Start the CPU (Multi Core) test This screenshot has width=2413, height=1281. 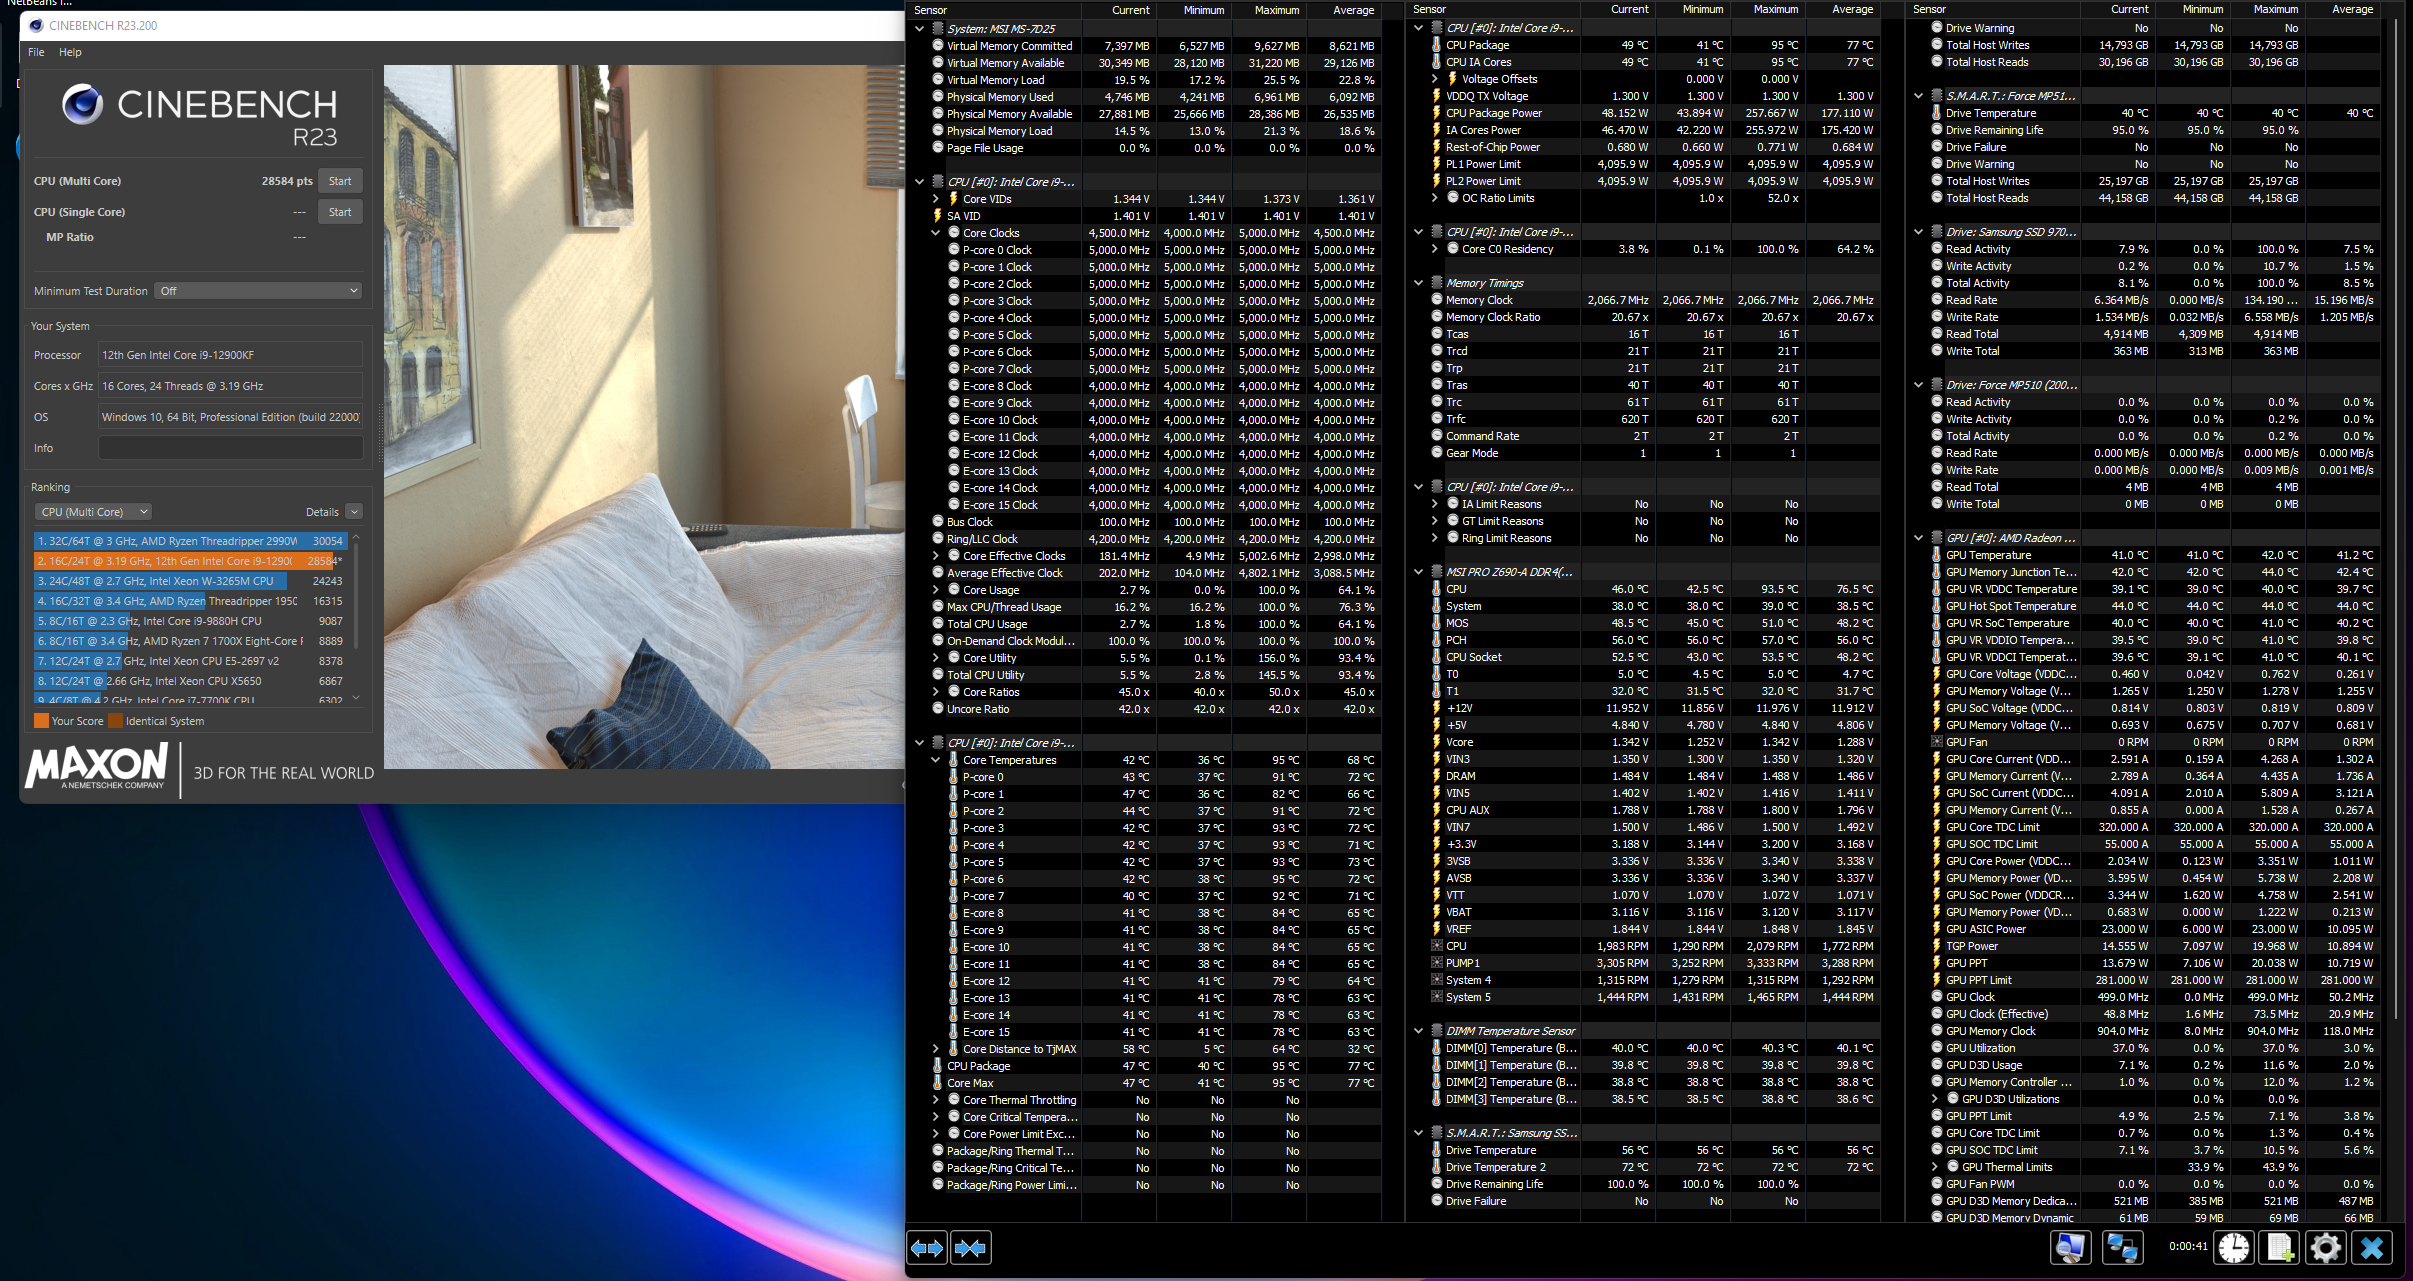[x=340, y=181]
